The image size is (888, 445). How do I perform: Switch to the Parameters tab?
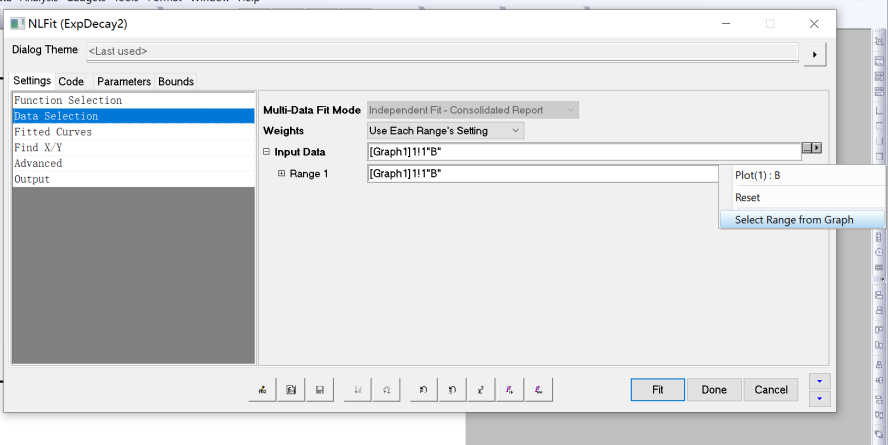coord(123,81)
